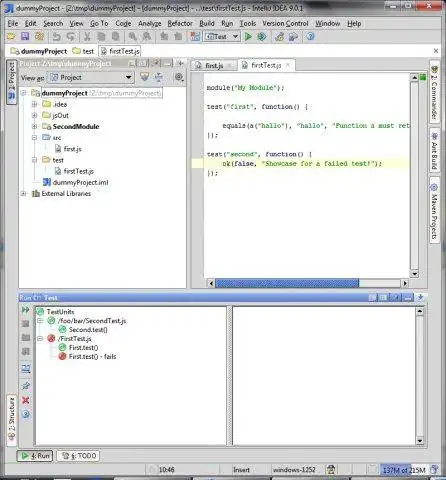Image resolution: width=446 pixels, height=480 pixels.
Task: Open the 6: TODO tool window button
Action: [x=79, y=456]
